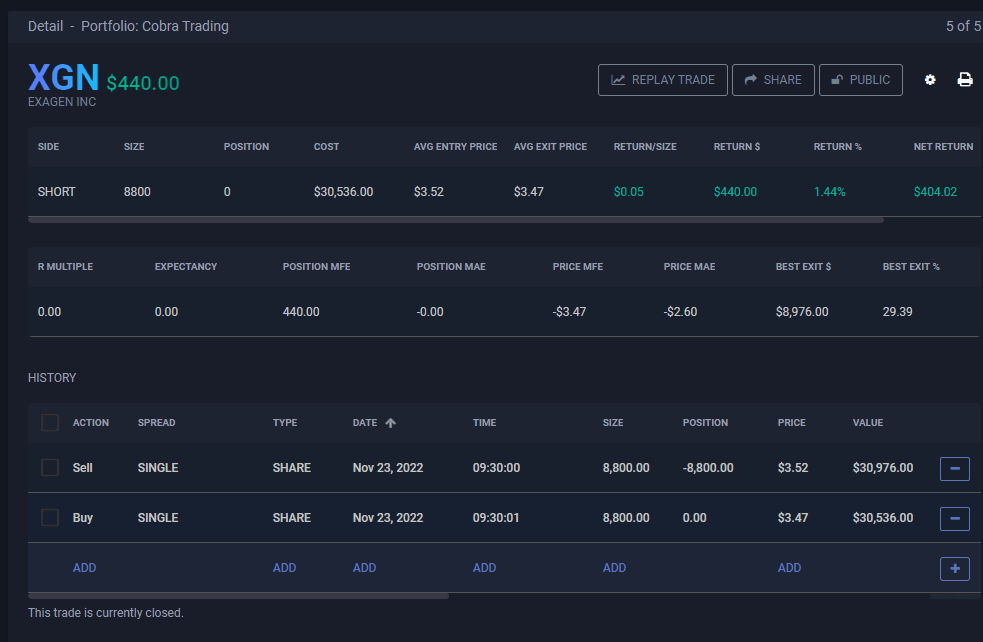Click ADD under the Size column
Viewport: 983px width, 642px height.
(x=614, y=568)
